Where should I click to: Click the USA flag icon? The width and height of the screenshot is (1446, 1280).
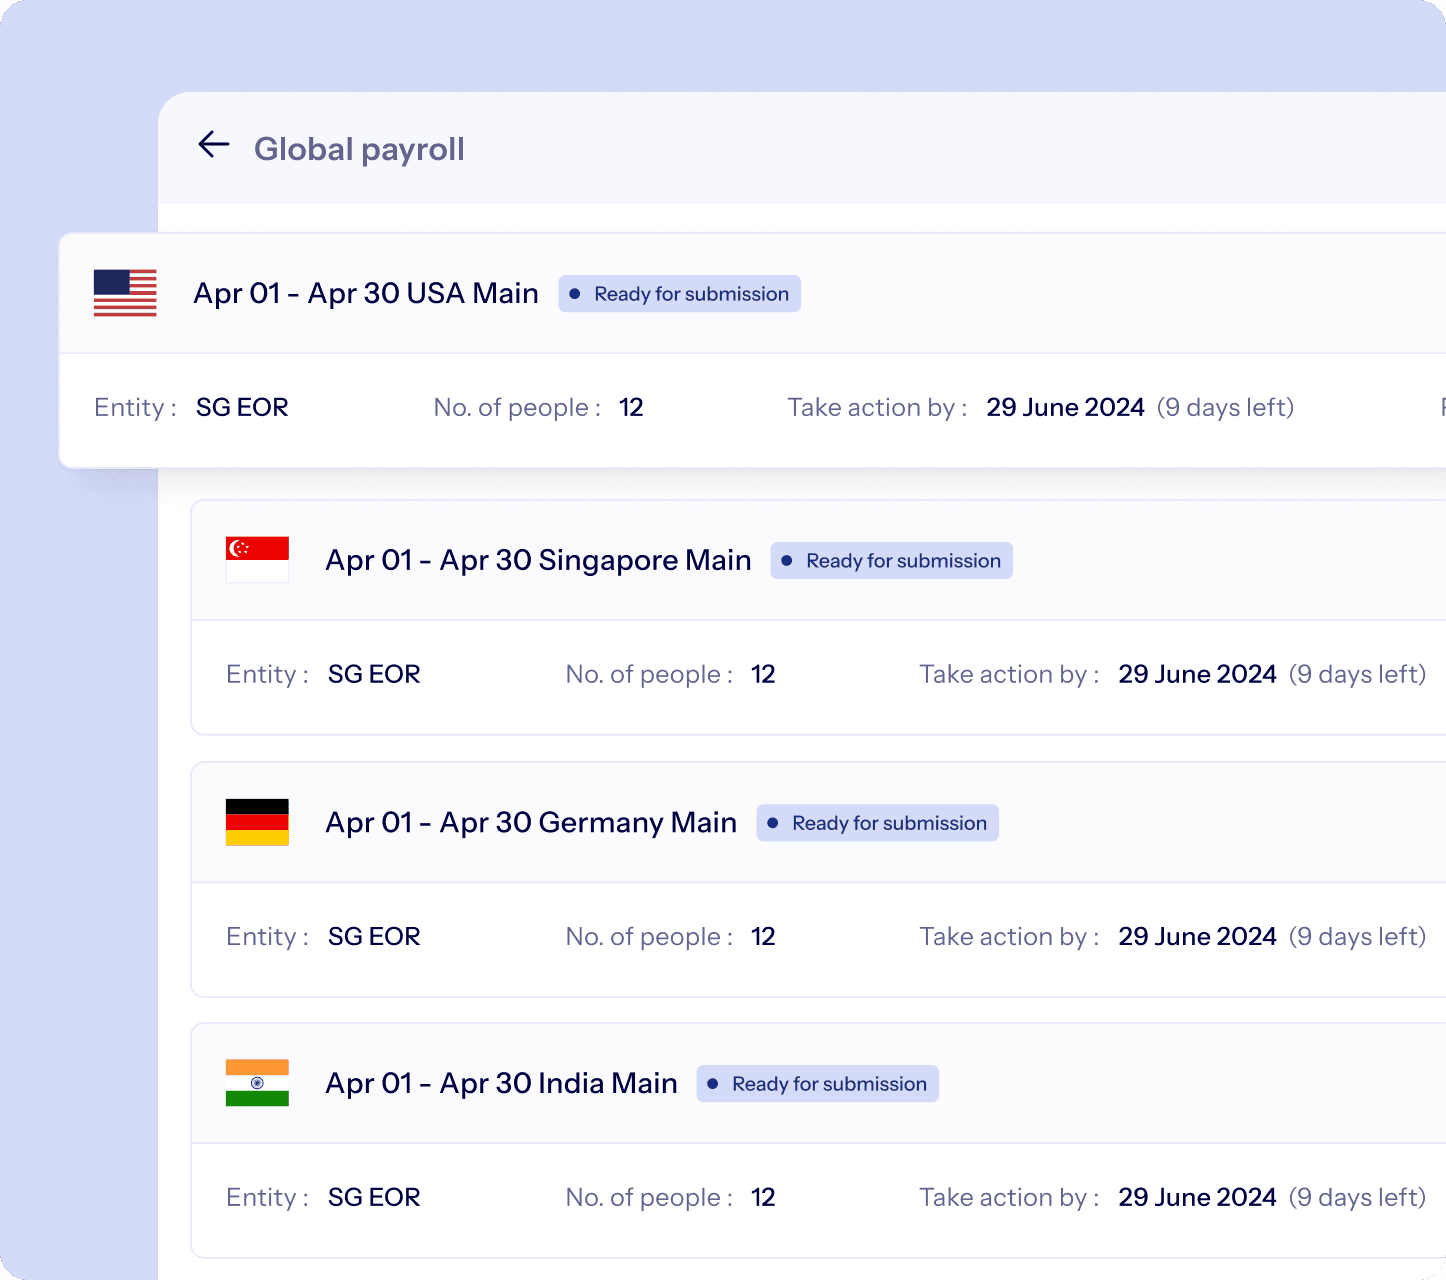tap(124, 293)
